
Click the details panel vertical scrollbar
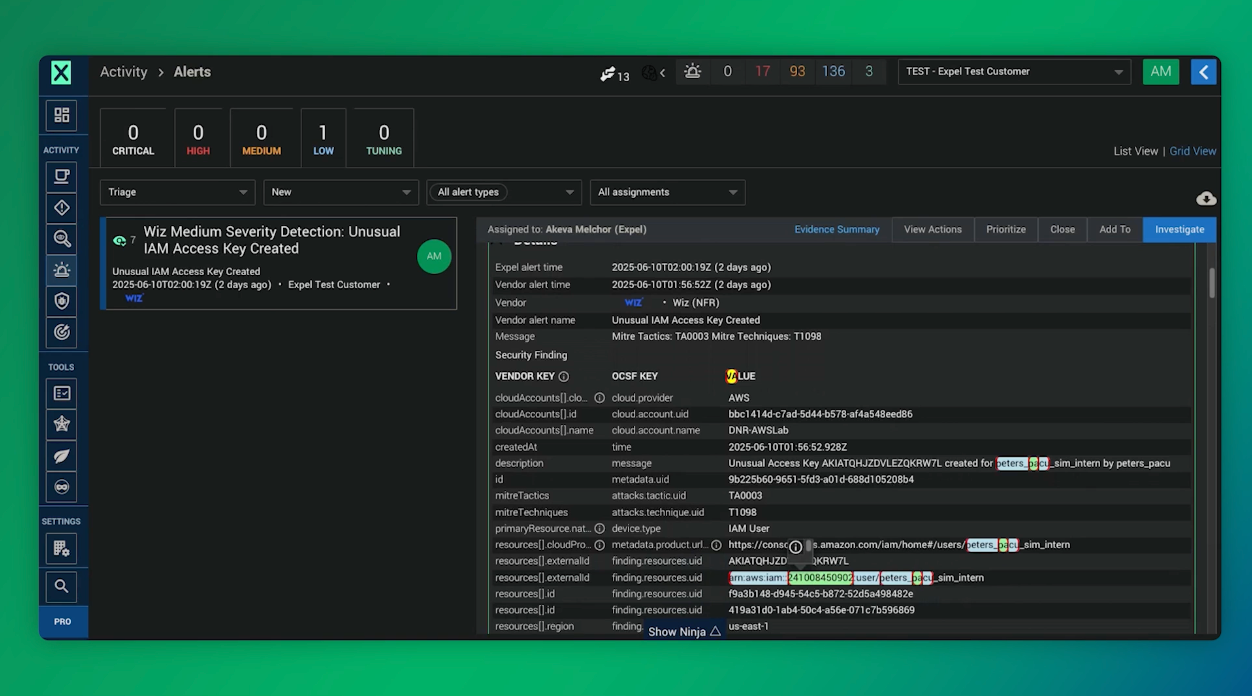pos(1212,284)
